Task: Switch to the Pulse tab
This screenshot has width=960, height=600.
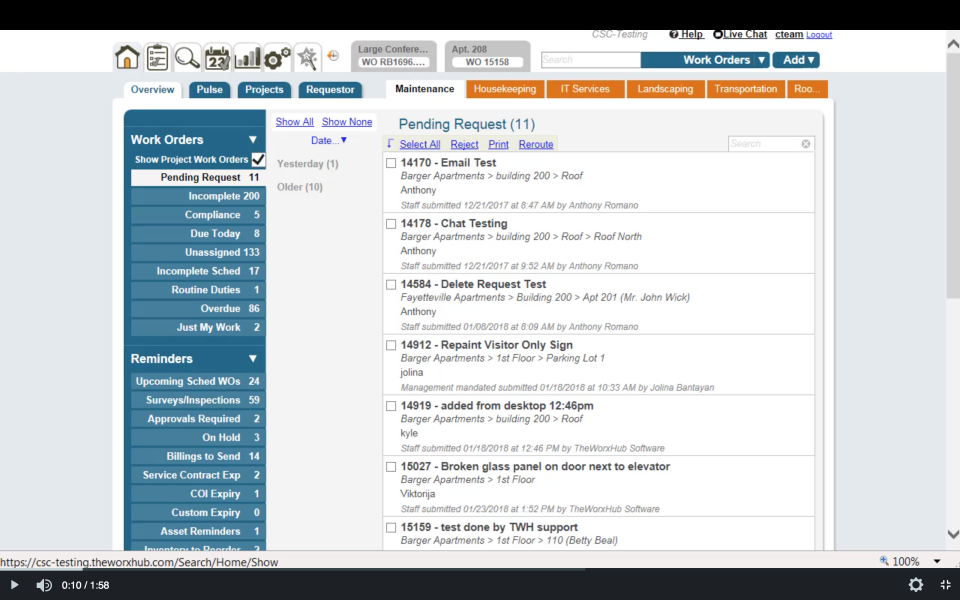Action: click(209, 89)
